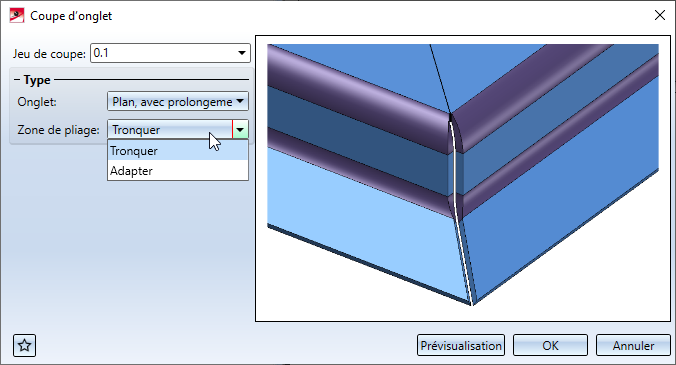Click the Type section header label
The image size is (676, 365).
click(x=37, y=80)
